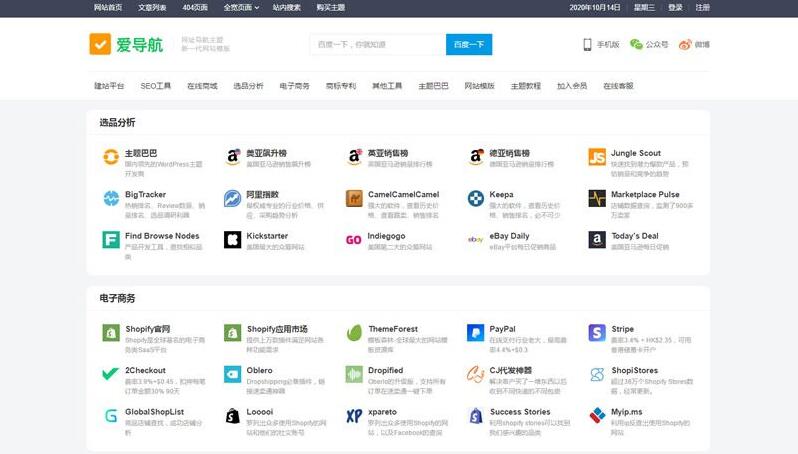
Task: Select the SEO工具 menu item
Action: [155, 86]
